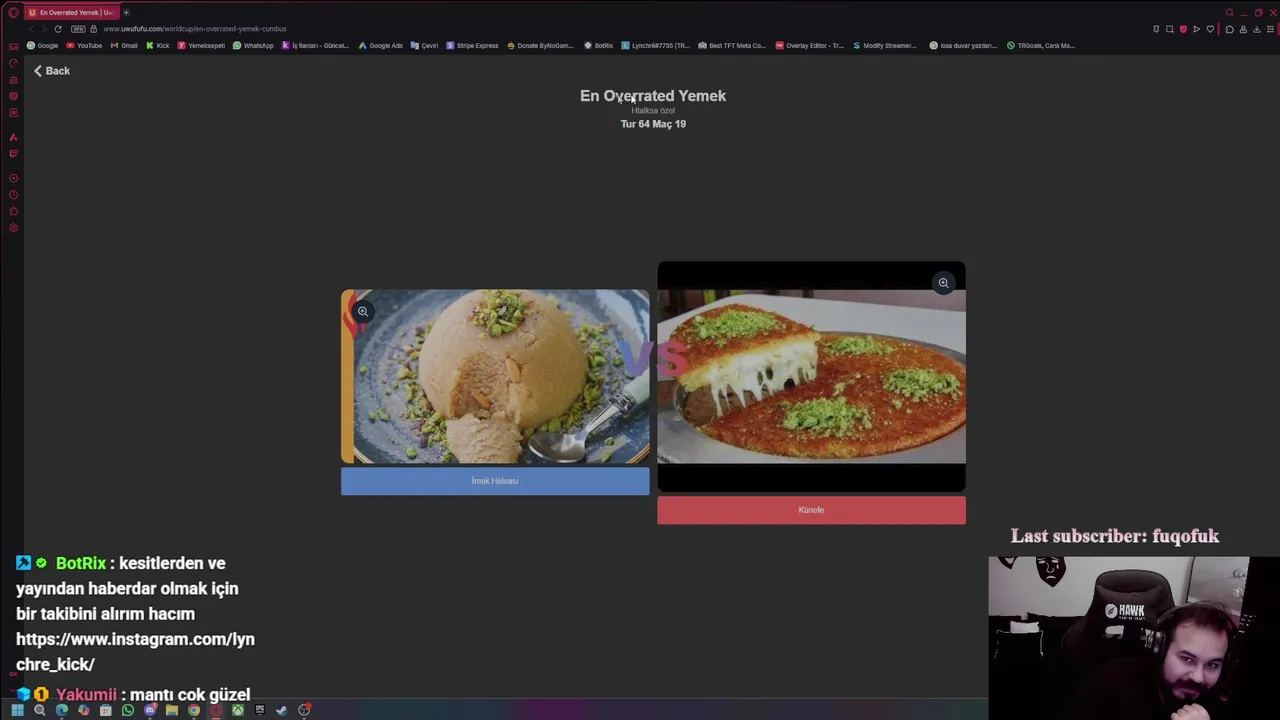Take a snapshot with the toolbar icon
Screen dimensions: 1280x720
[x=1169, y=29]
